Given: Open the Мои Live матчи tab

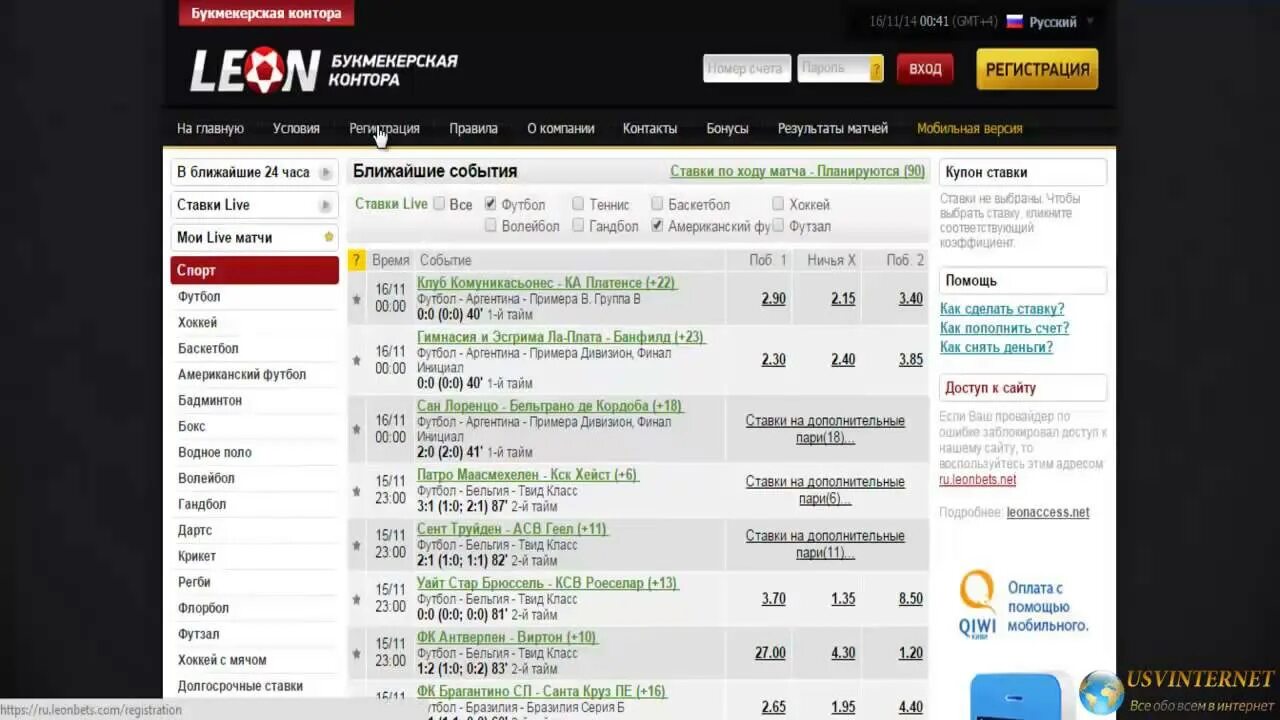Looking at the screenshot, I should point(254,237).
